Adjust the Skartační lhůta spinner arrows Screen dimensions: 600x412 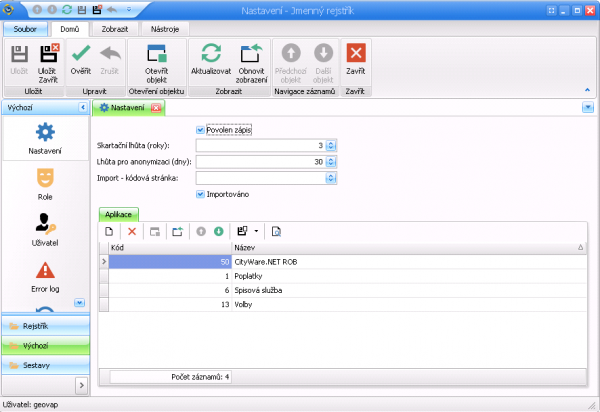pos(330,145)
